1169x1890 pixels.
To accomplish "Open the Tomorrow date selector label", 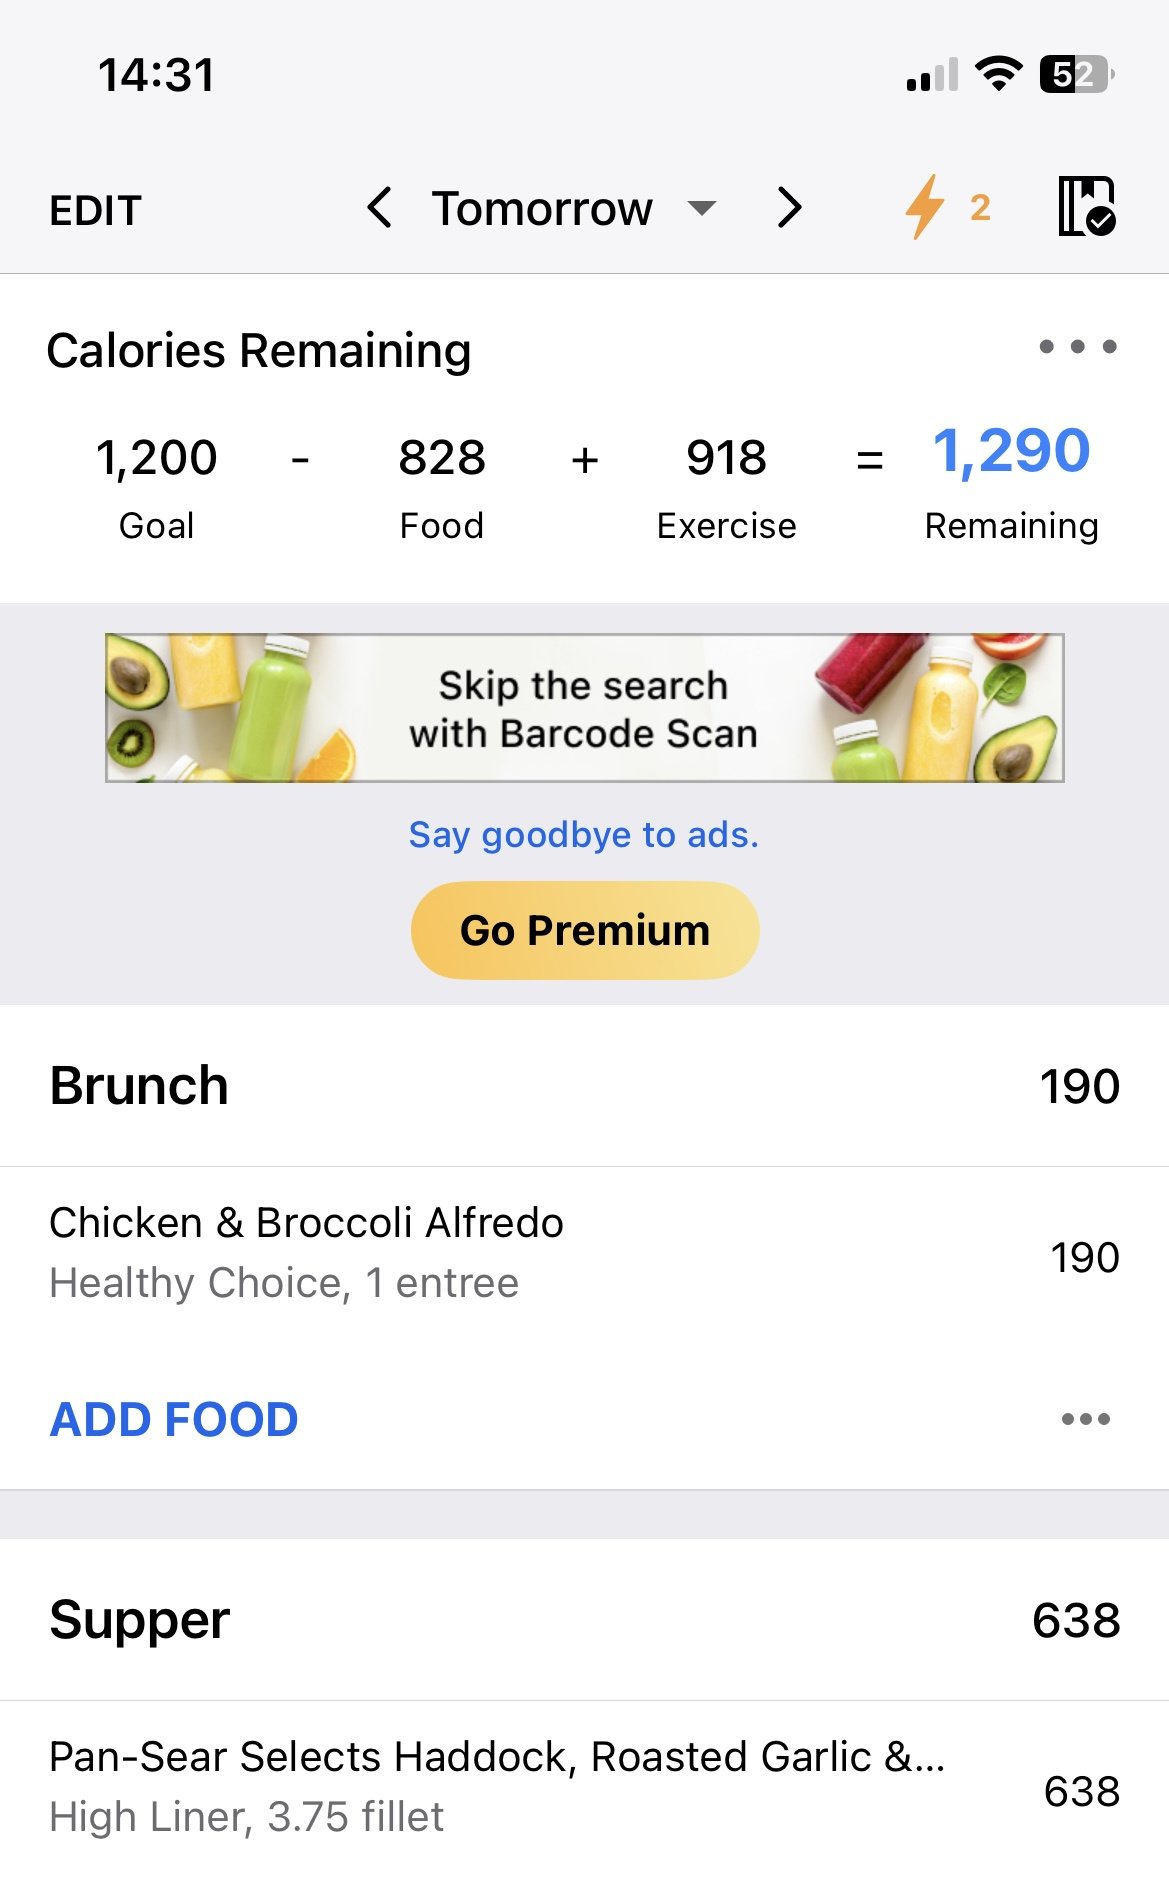I will click(542, 209).
